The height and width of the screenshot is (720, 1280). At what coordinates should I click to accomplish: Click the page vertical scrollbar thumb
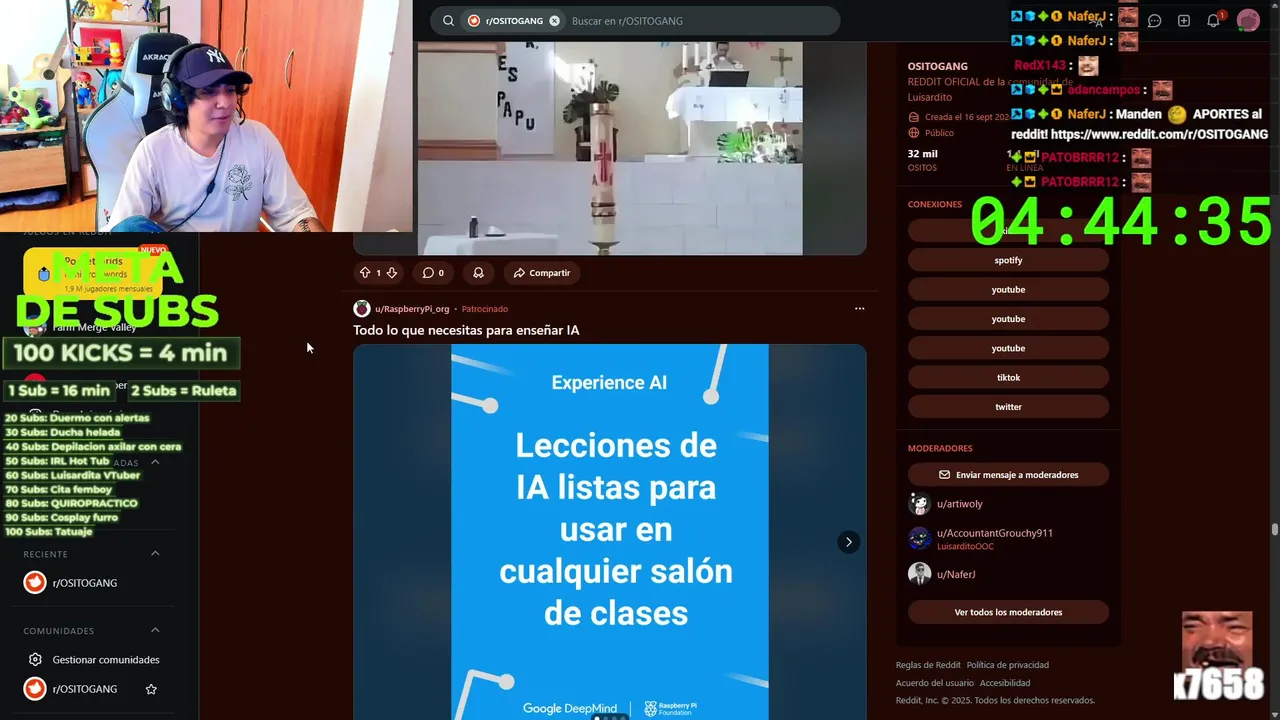[1275, 529]
